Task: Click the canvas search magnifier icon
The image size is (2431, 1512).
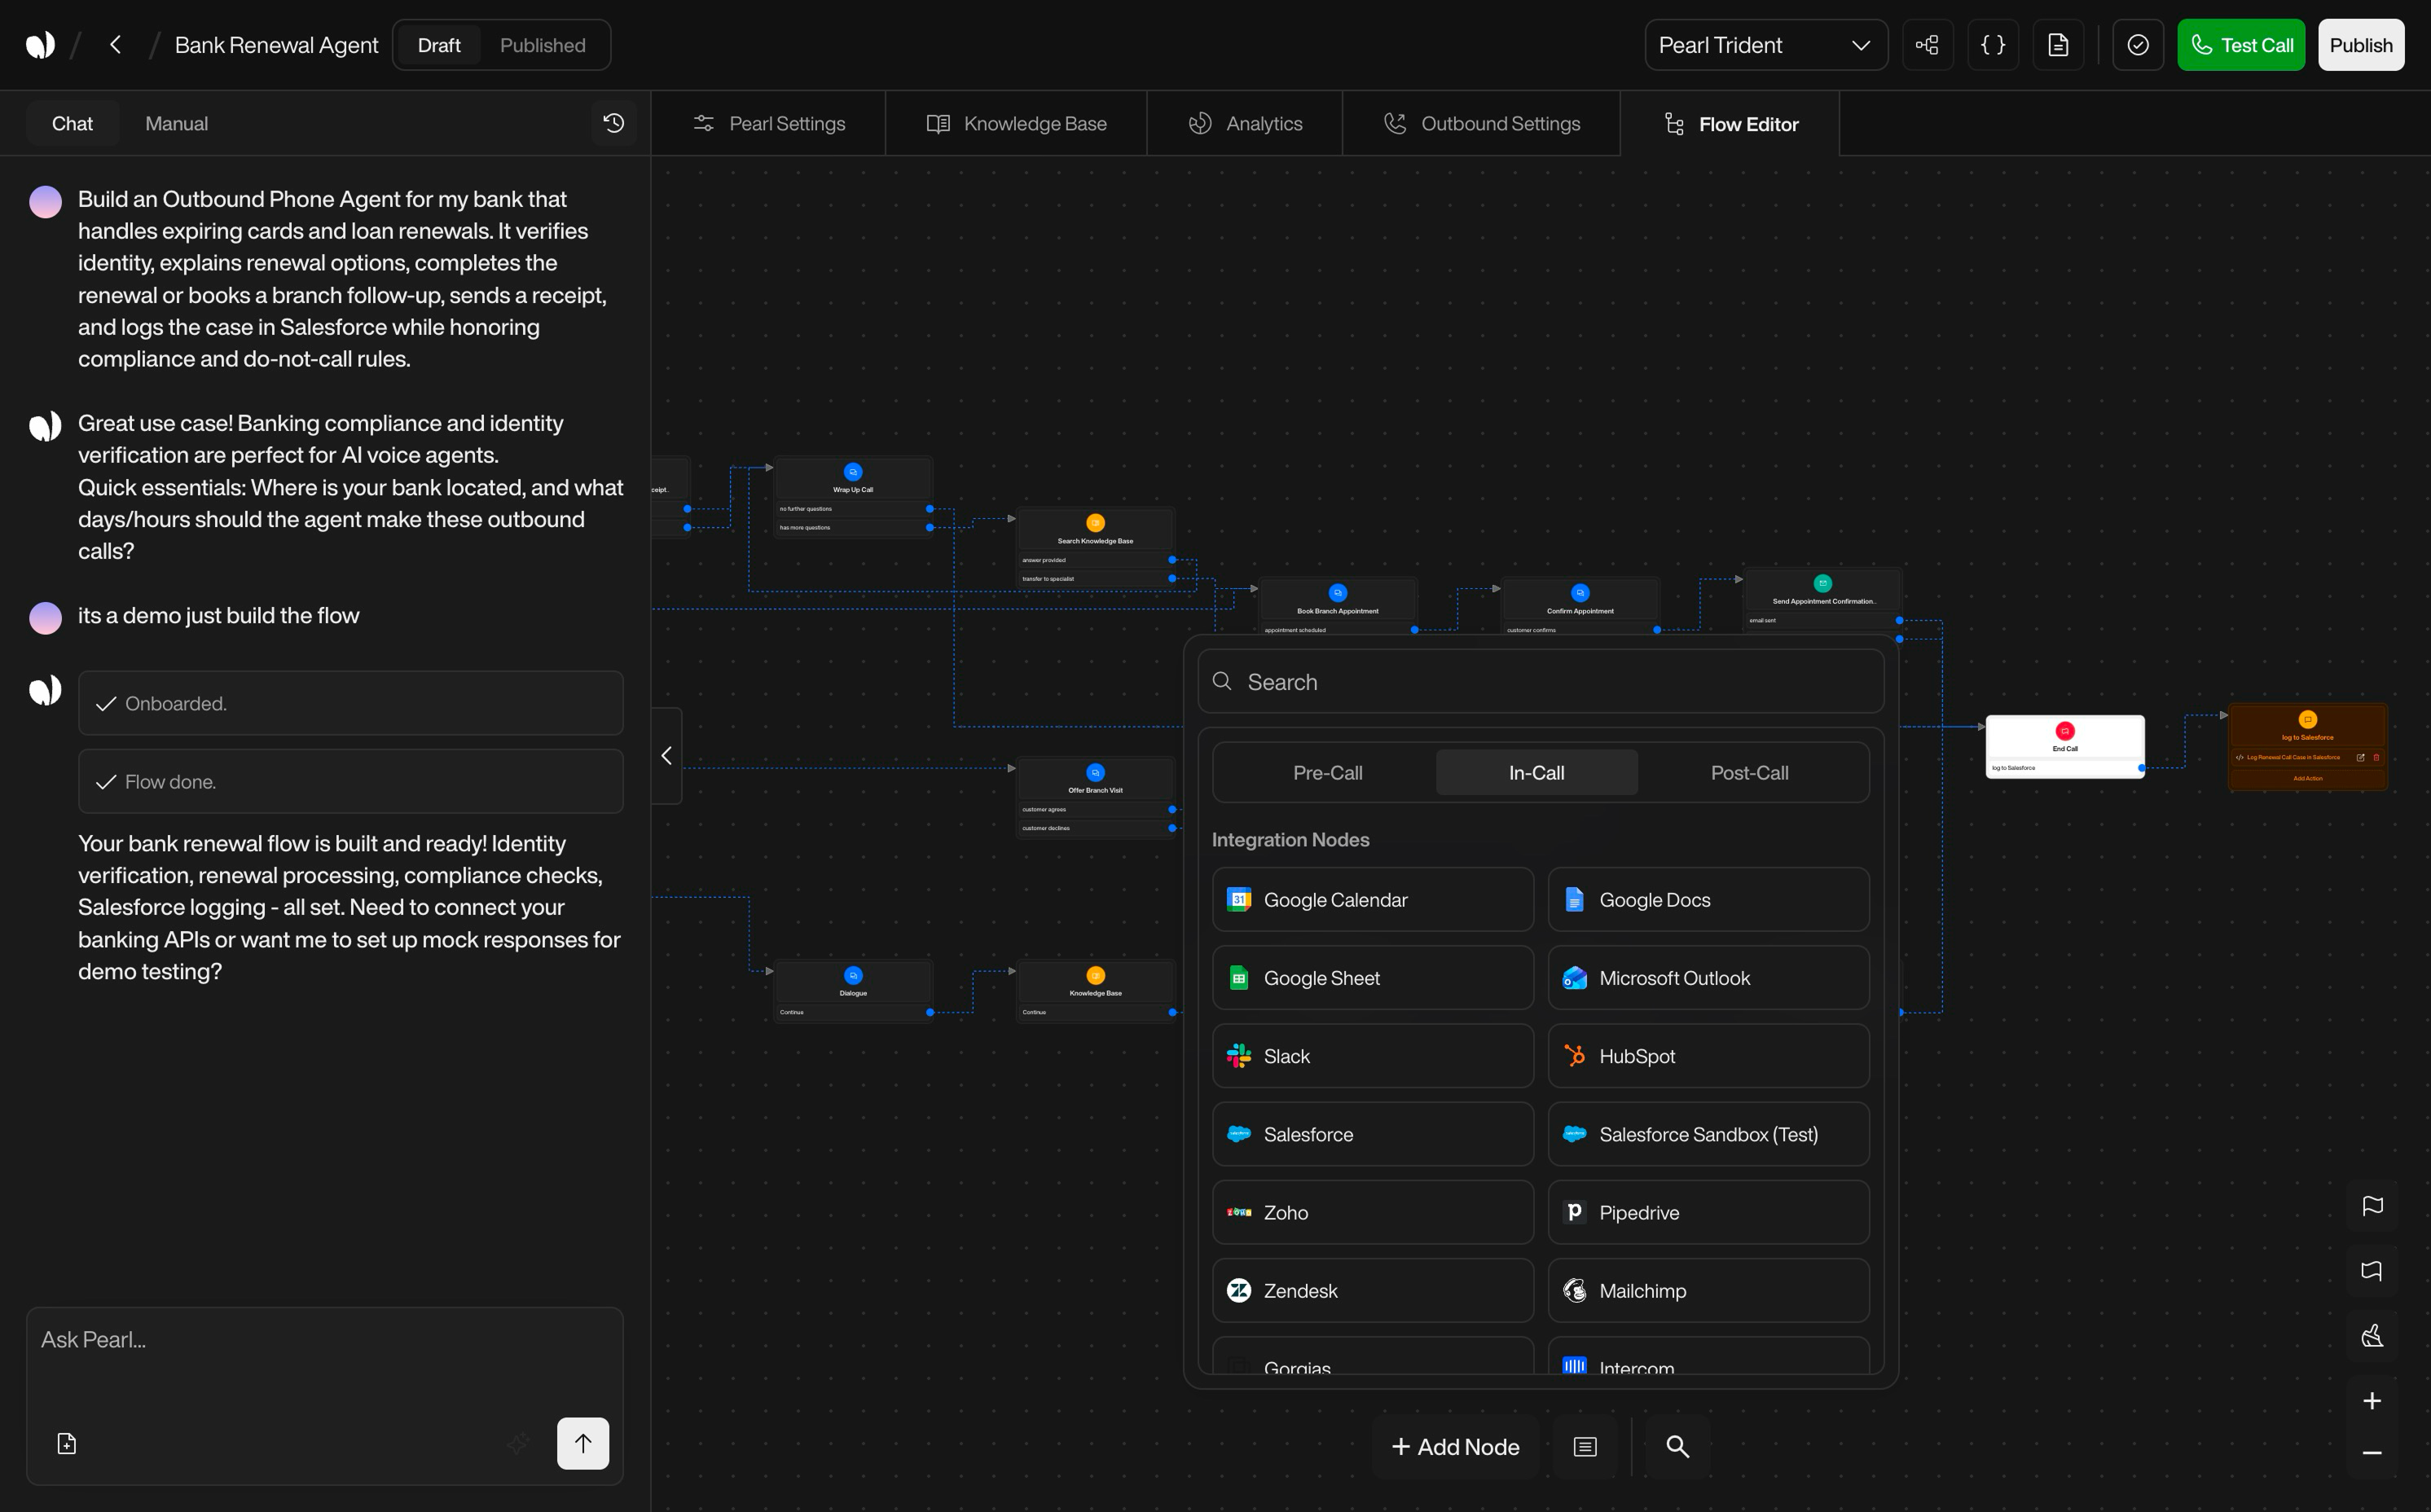Action: 1677,1446
